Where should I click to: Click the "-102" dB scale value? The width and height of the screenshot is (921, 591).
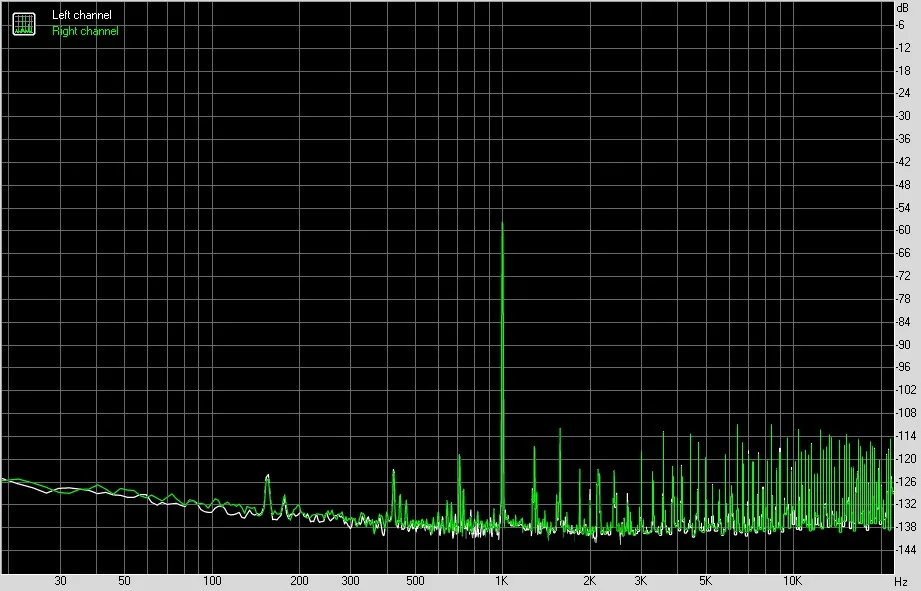[x=905, y=389]
